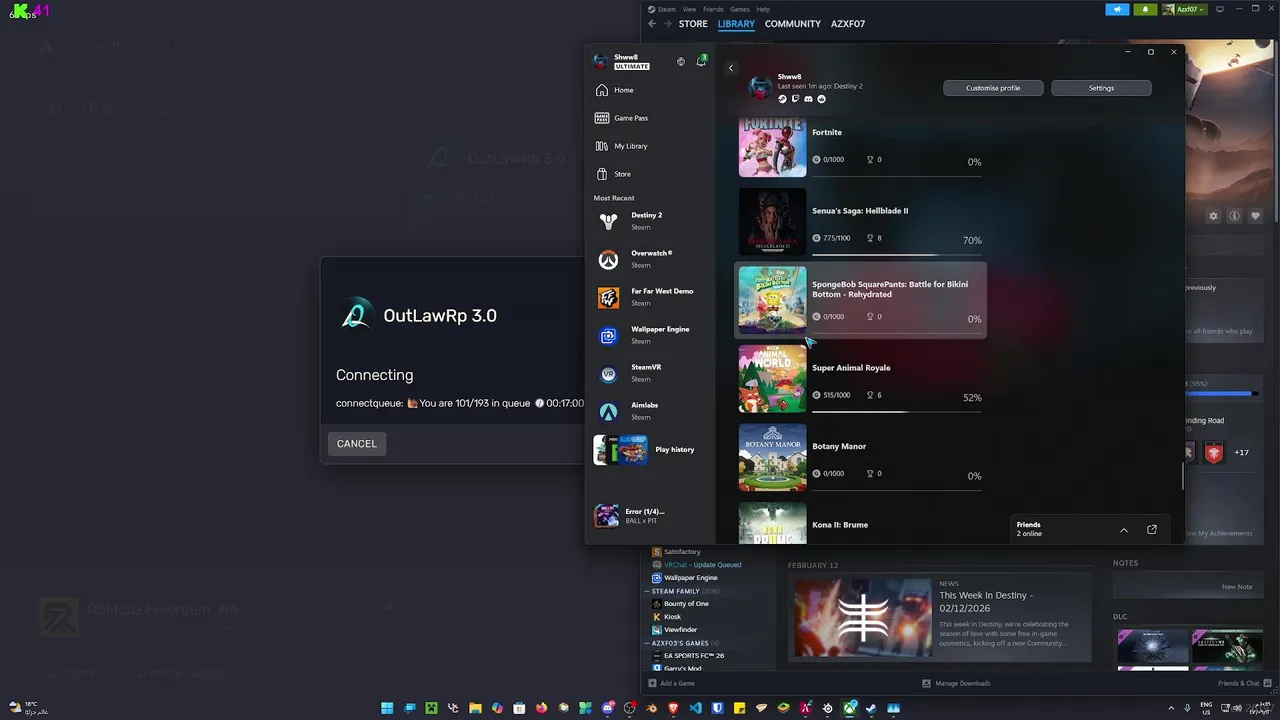Select Aimlabs in Most Recent list
1280x720 pixels.
(651, 411)
